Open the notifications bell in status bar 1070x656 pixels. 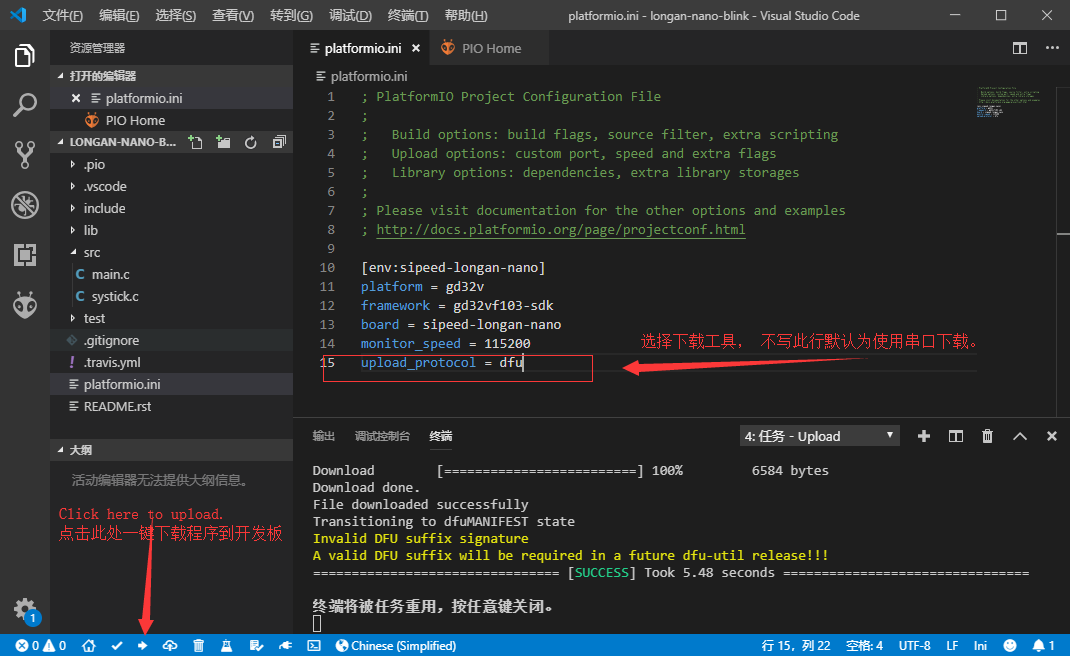tap(1043, 646)
